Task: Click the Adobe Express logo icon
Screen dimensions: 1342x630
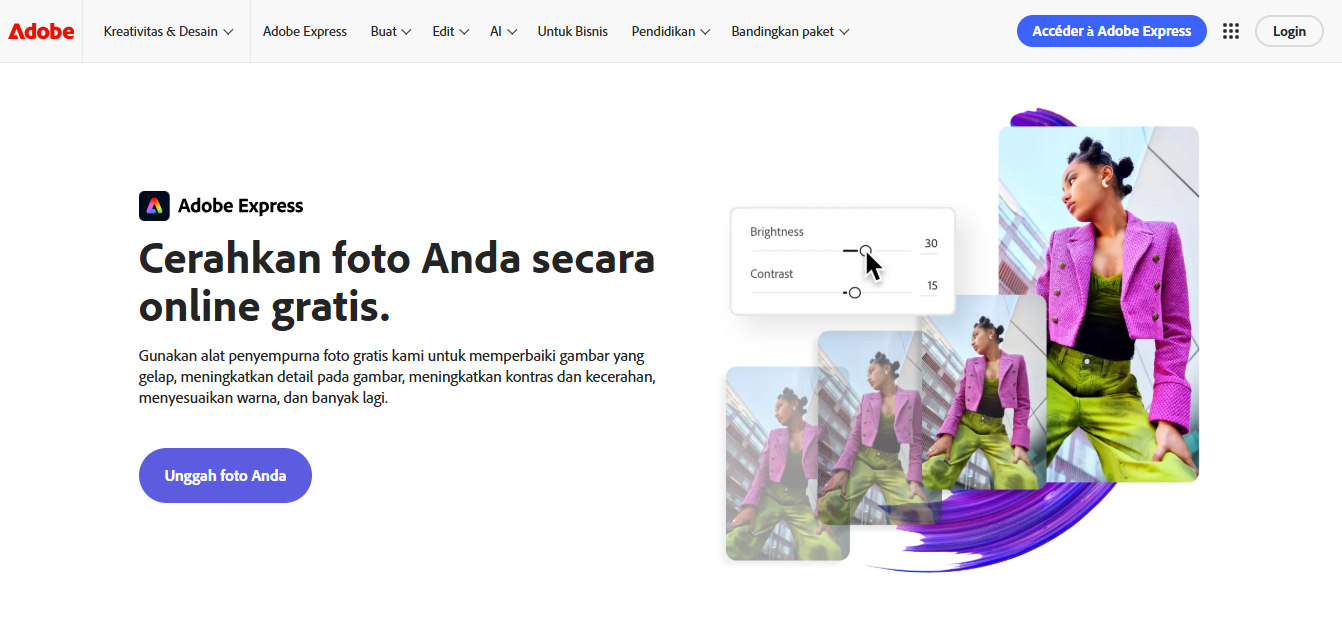Action: pos(154,206)
